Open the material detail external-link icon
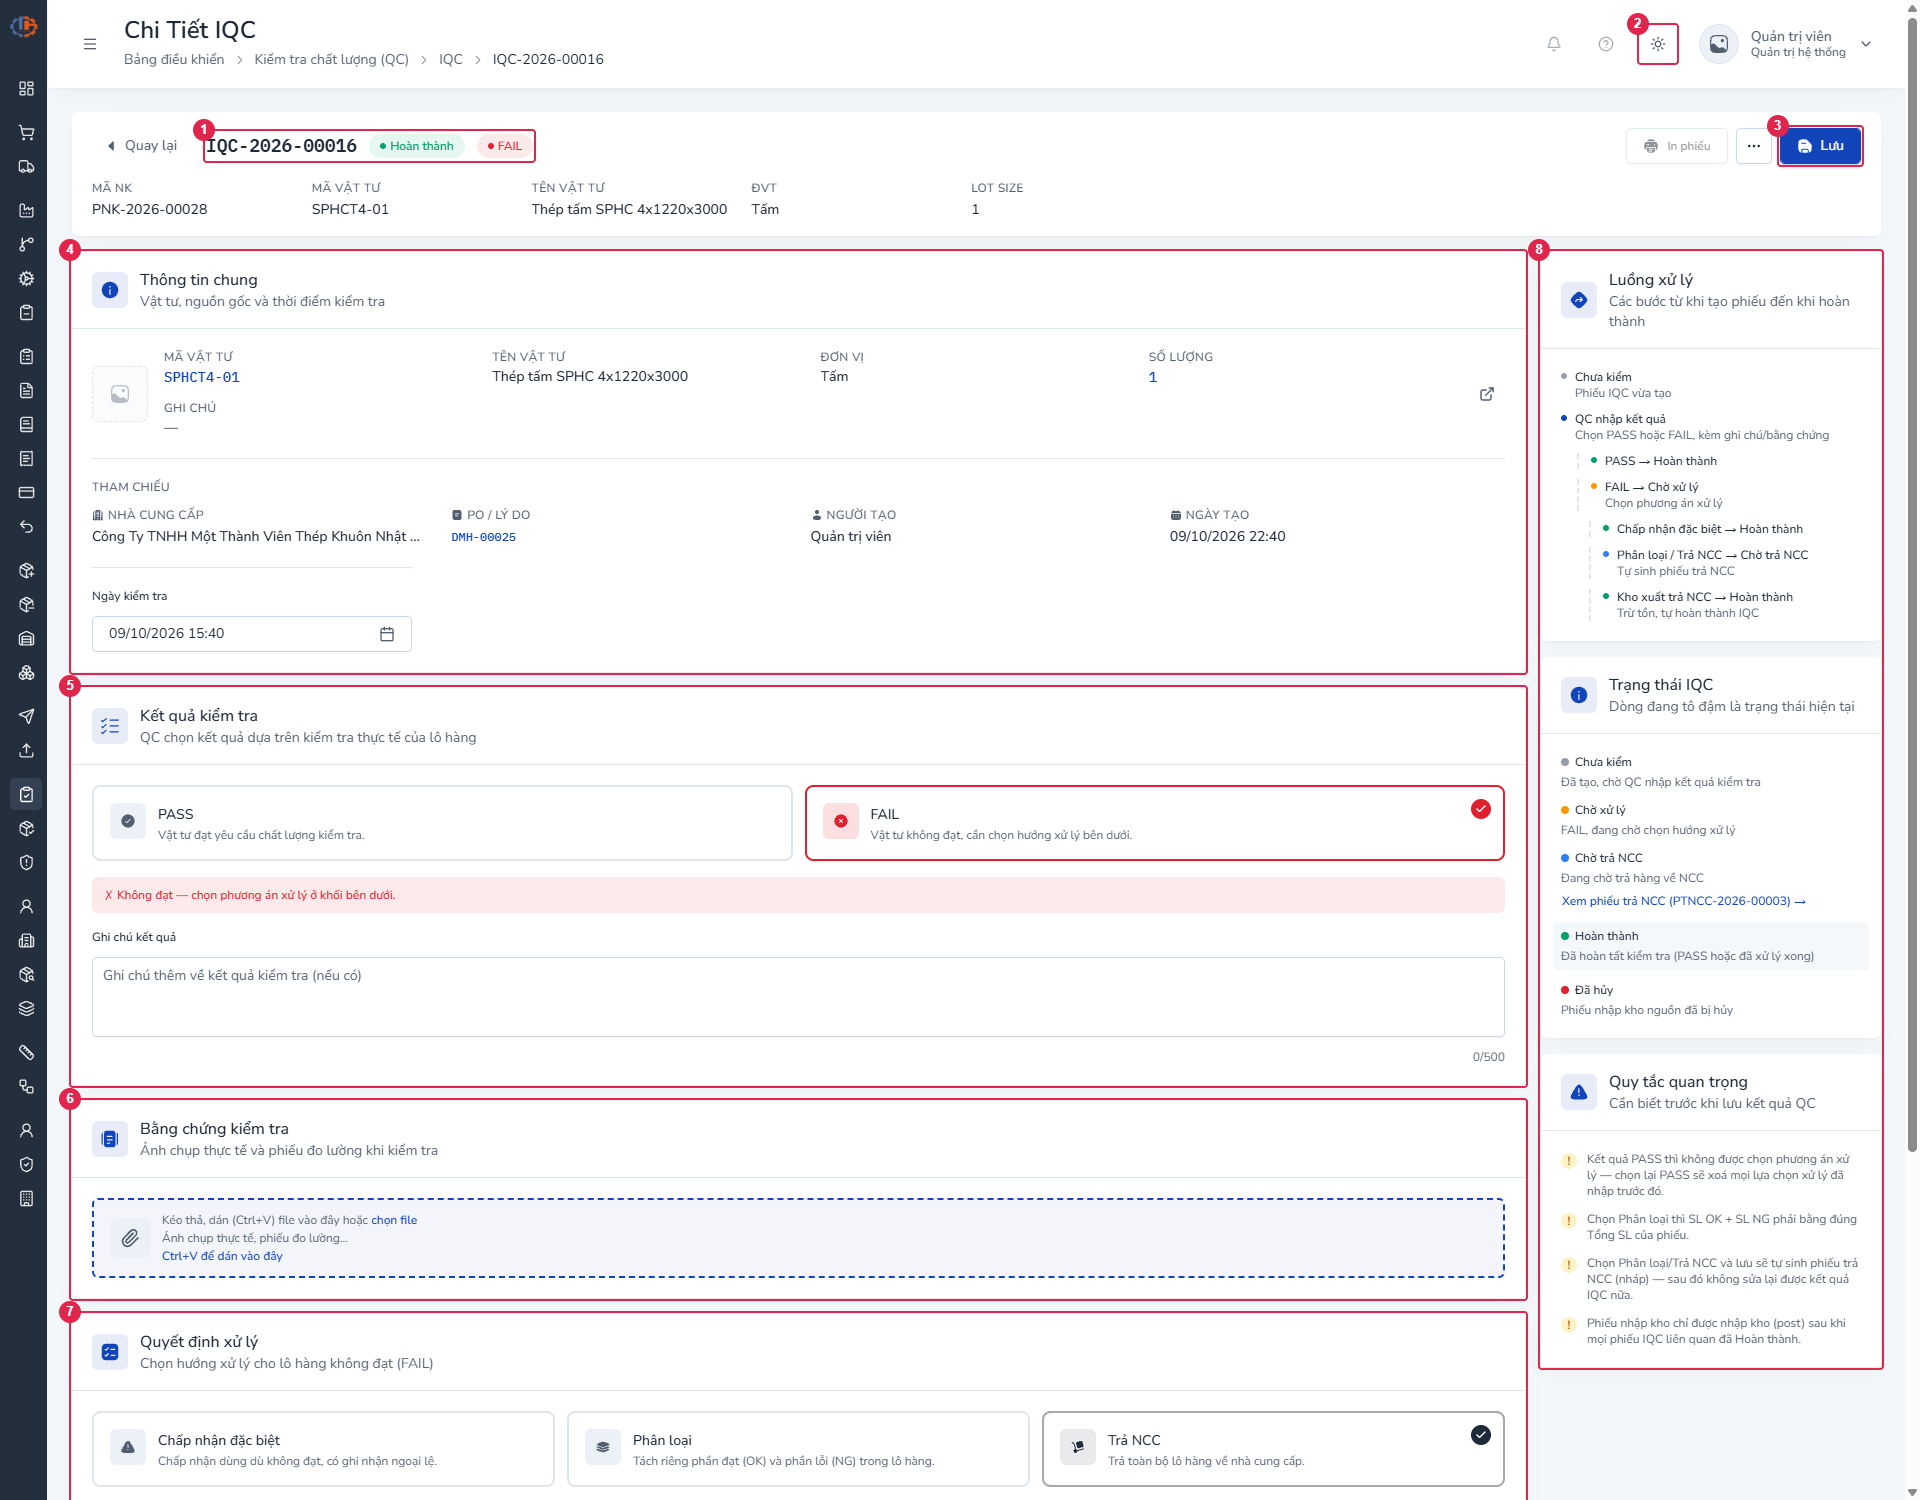The width and height of the screenshot is (1920, 1500). (1487, 394)
